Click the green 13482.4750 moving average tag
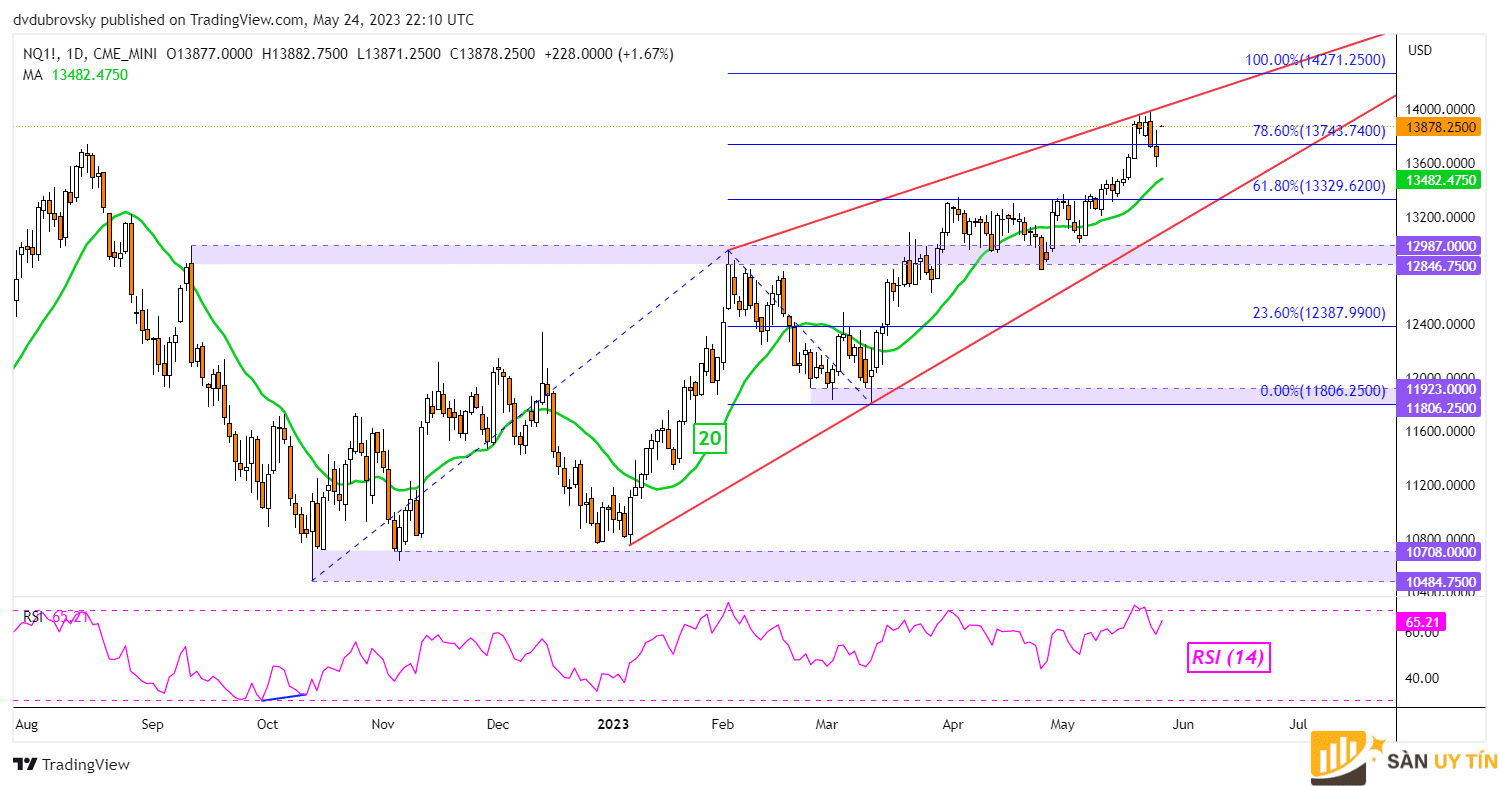 pyautogui.click(x=1441, y=180)
